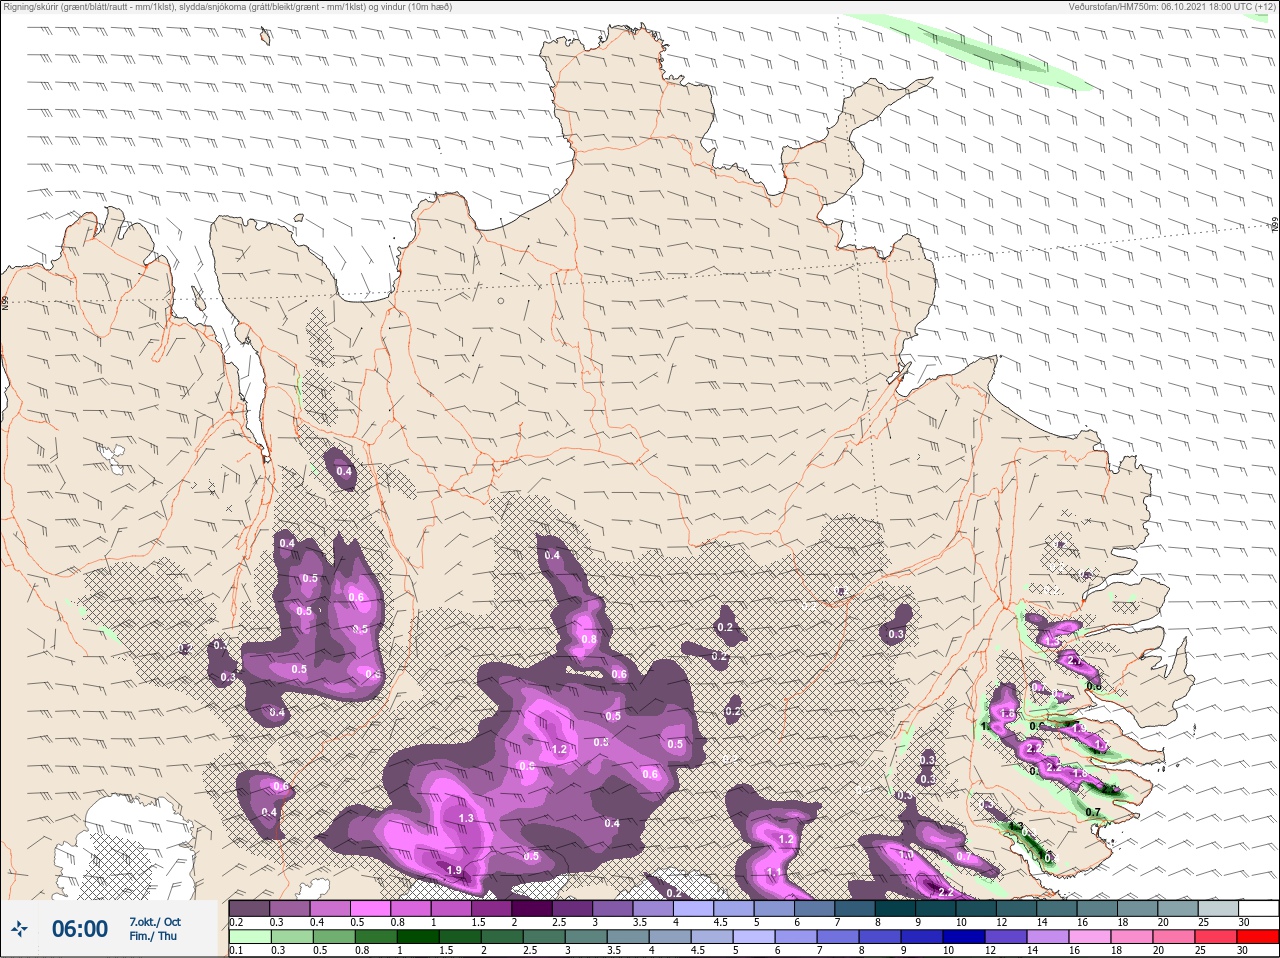1280x958 pixels.
Task: Pick upper legend swatch between 0.5 and 0.8
Action: click(370, 908)
